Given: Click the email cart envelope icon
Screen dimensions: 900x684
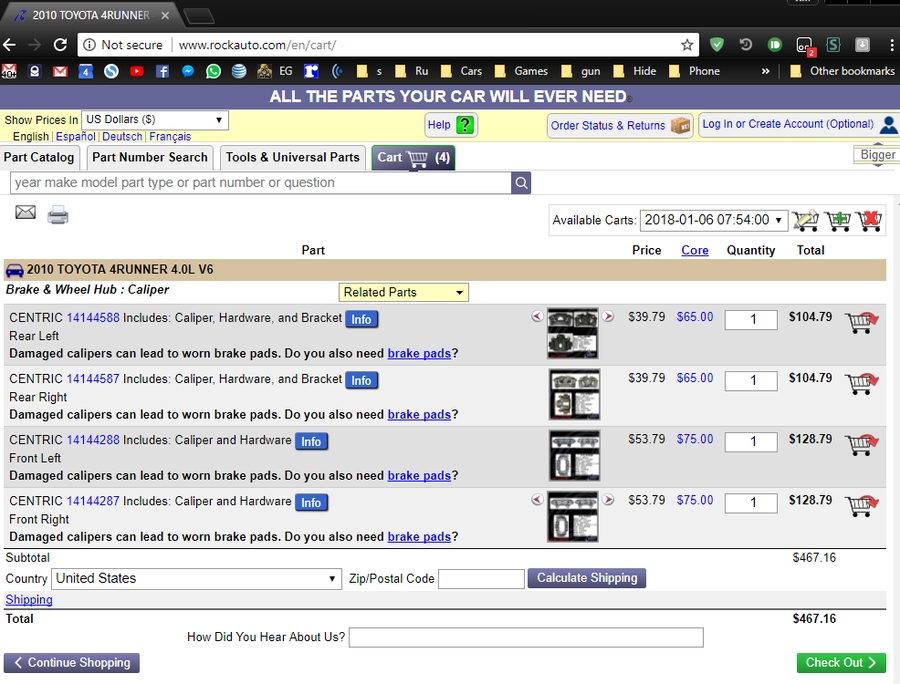Looking at the screenshot, I should click(25, 212).
